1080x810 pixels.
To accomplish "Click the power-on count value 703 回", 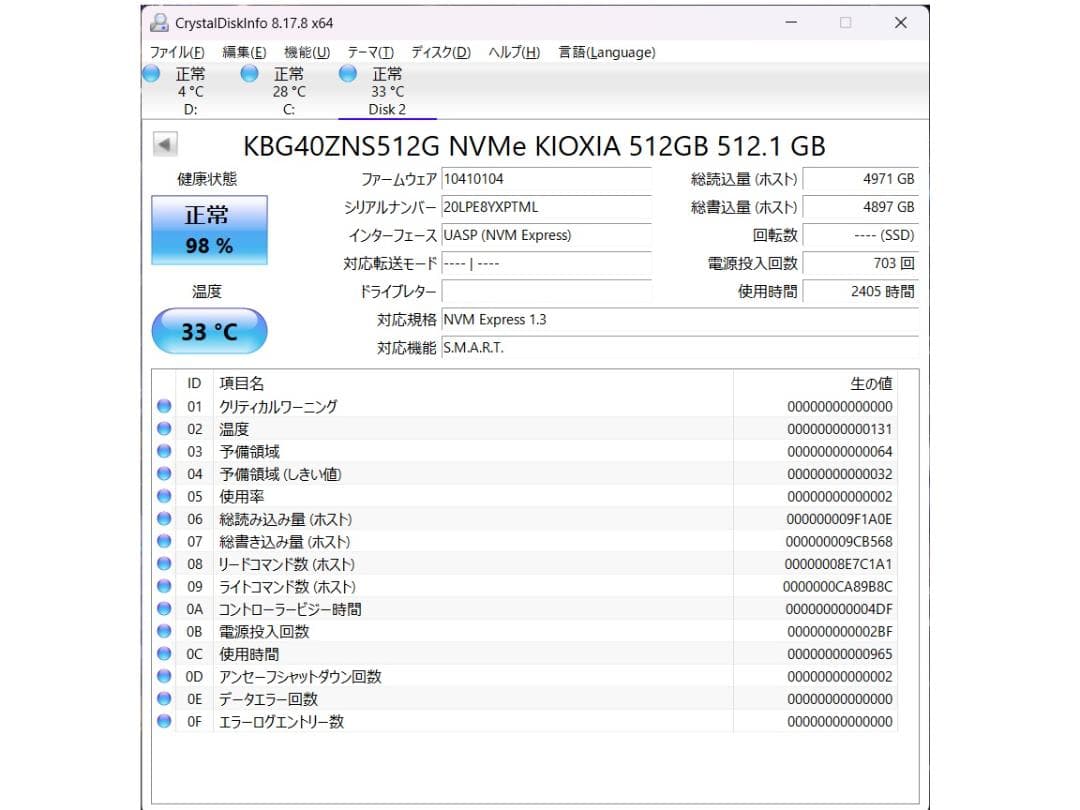I will pyautogui.click(x=861, y=263).
